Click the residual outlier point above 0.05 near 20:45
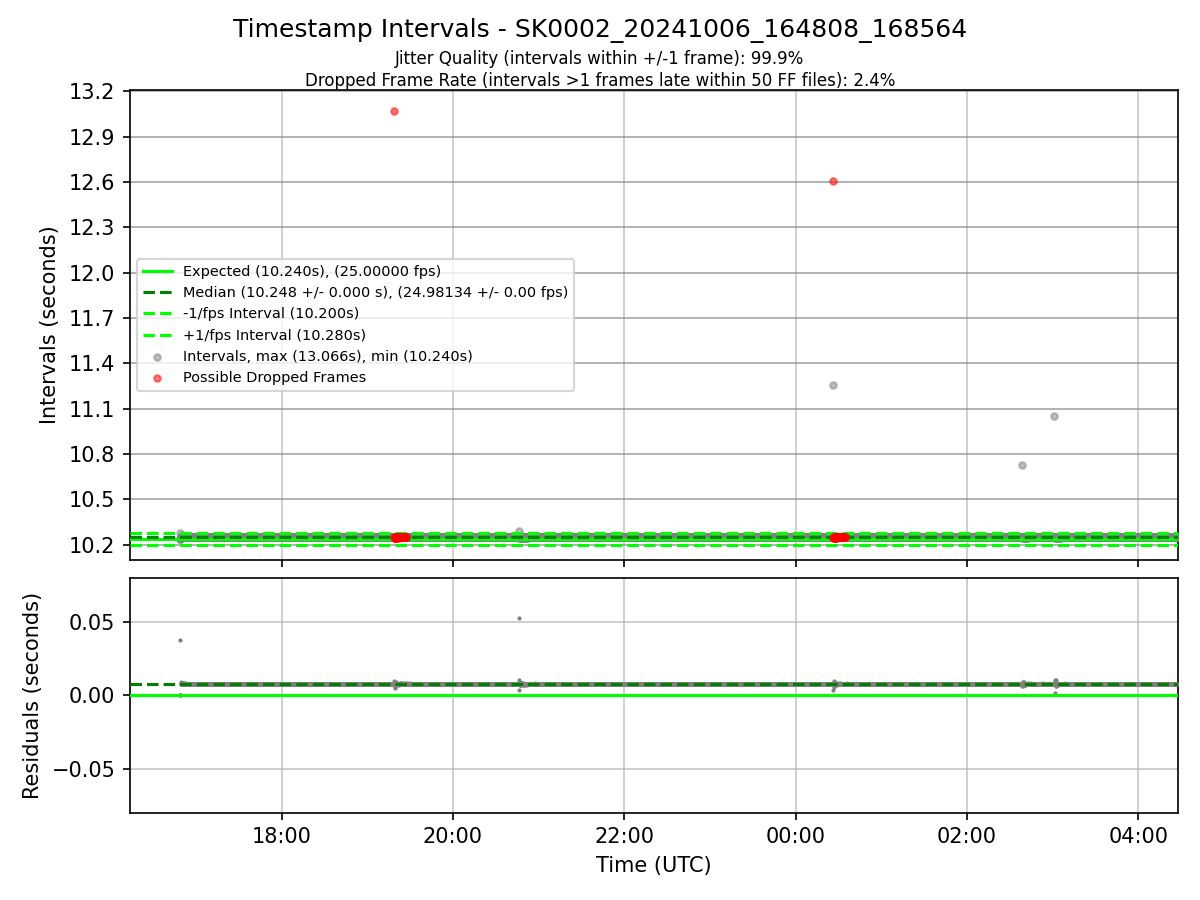1200x900 pixels. coord(519,618)
